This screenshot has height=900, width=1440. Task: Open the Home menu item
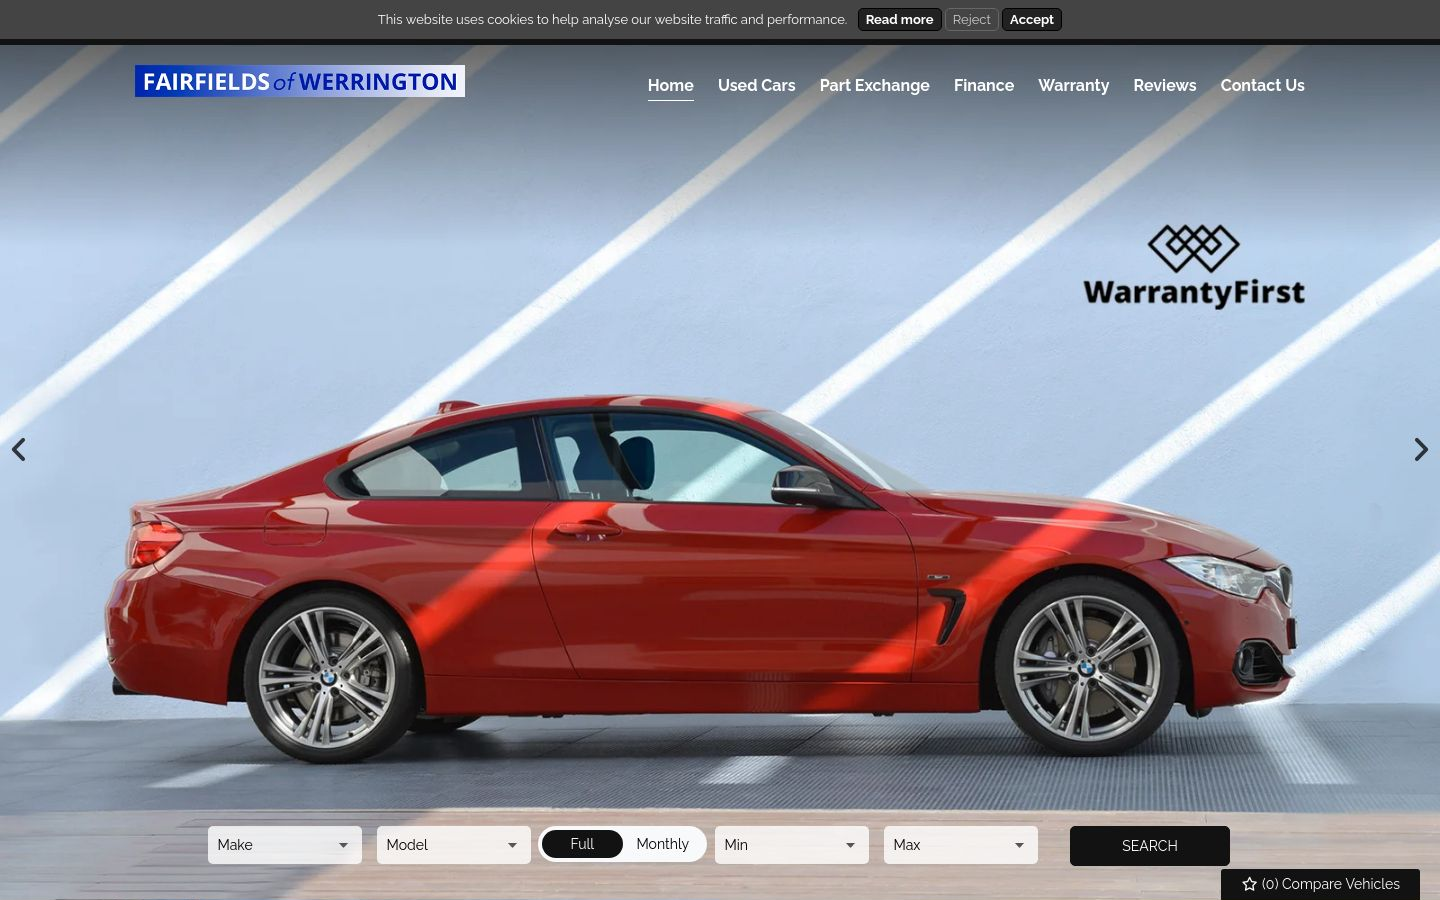coord(671,85)
